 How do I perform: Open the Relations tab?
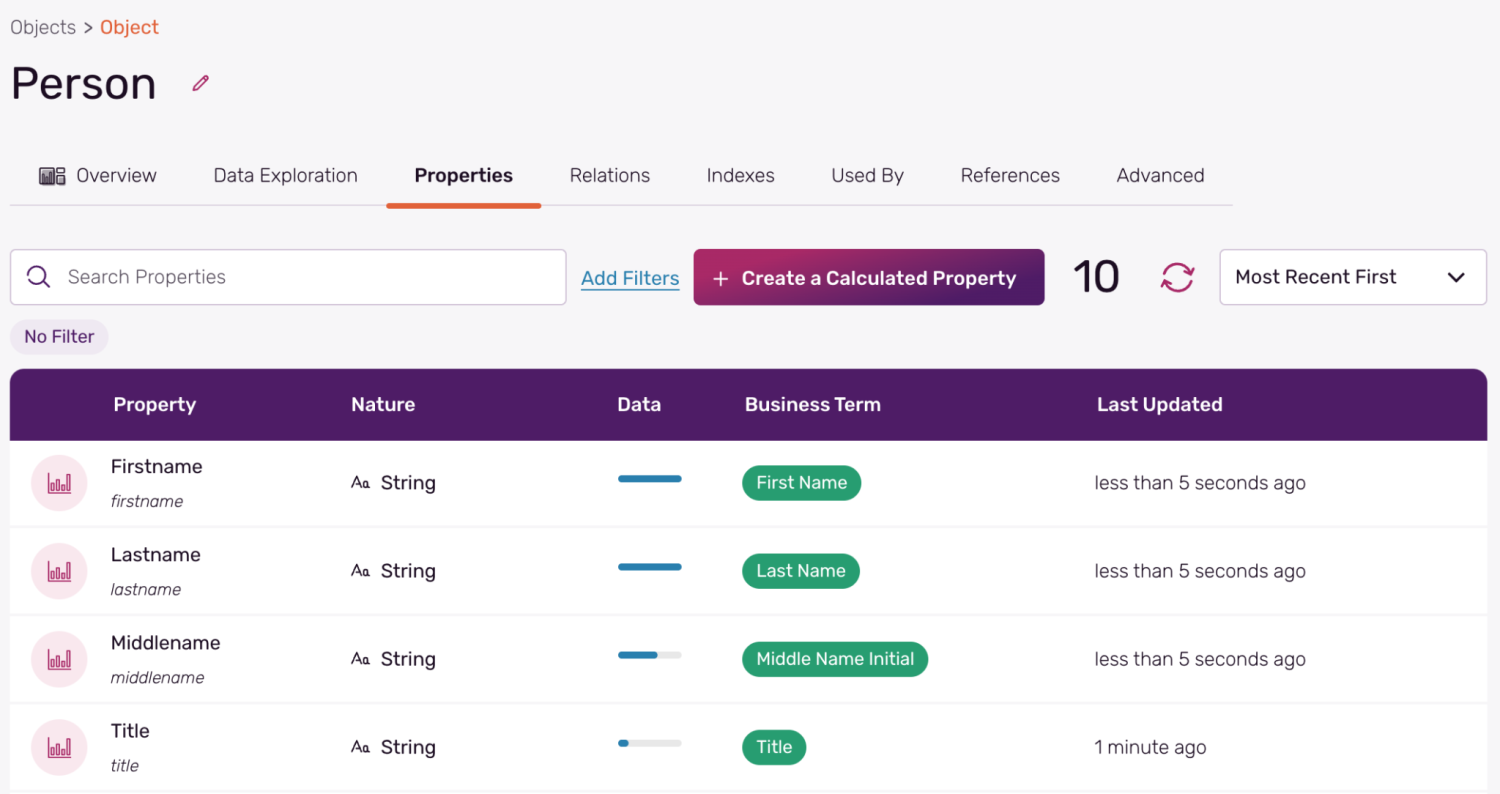click(609, 176)
